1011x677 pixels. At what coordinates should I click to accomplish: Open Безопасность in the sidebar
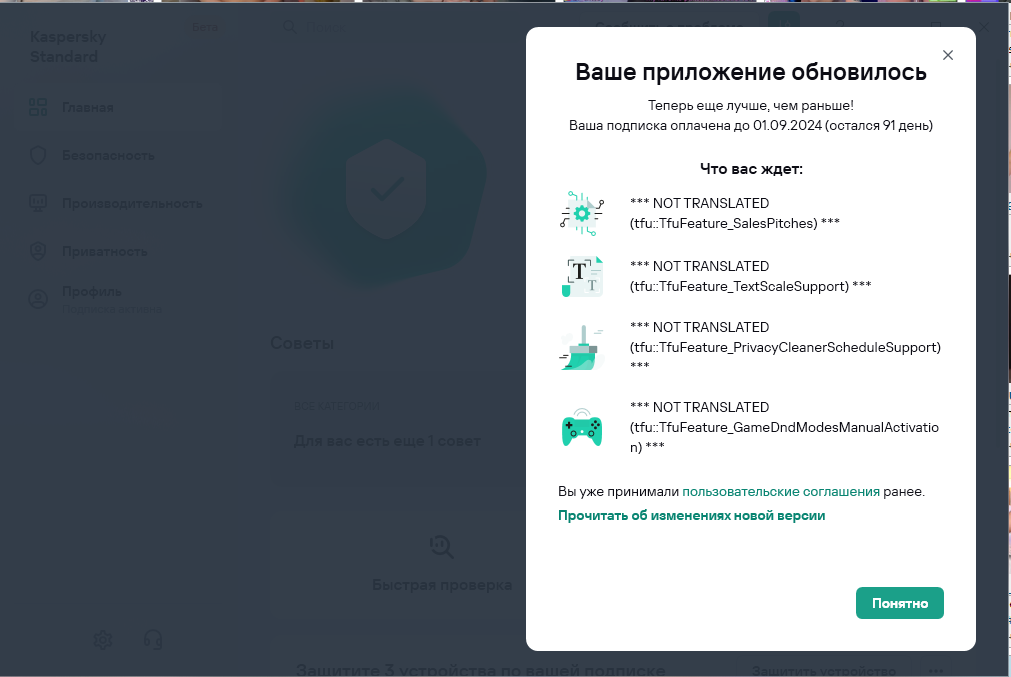(108, 155)
